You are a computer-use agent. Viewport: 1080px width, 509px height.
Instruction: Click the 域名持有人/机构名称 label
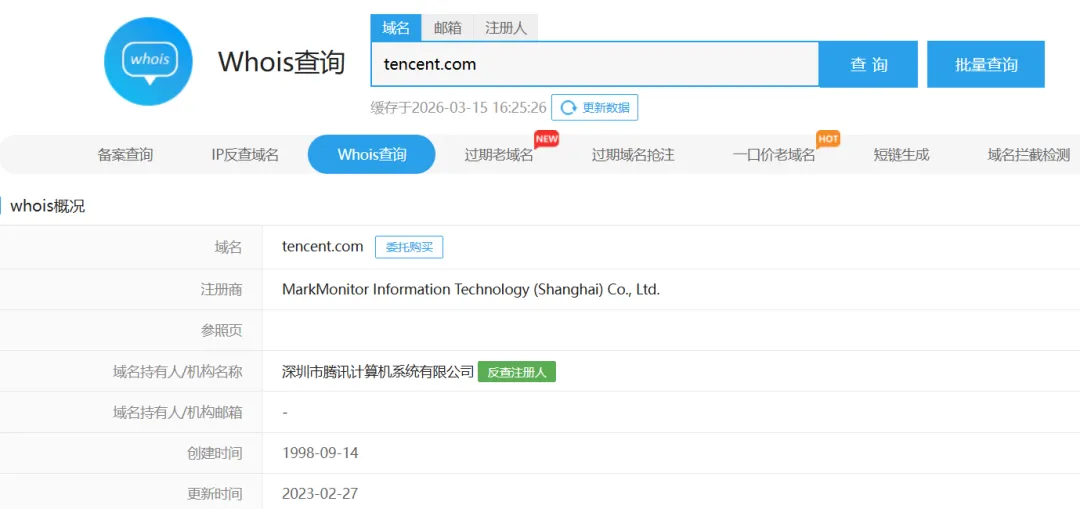point(178,372)
